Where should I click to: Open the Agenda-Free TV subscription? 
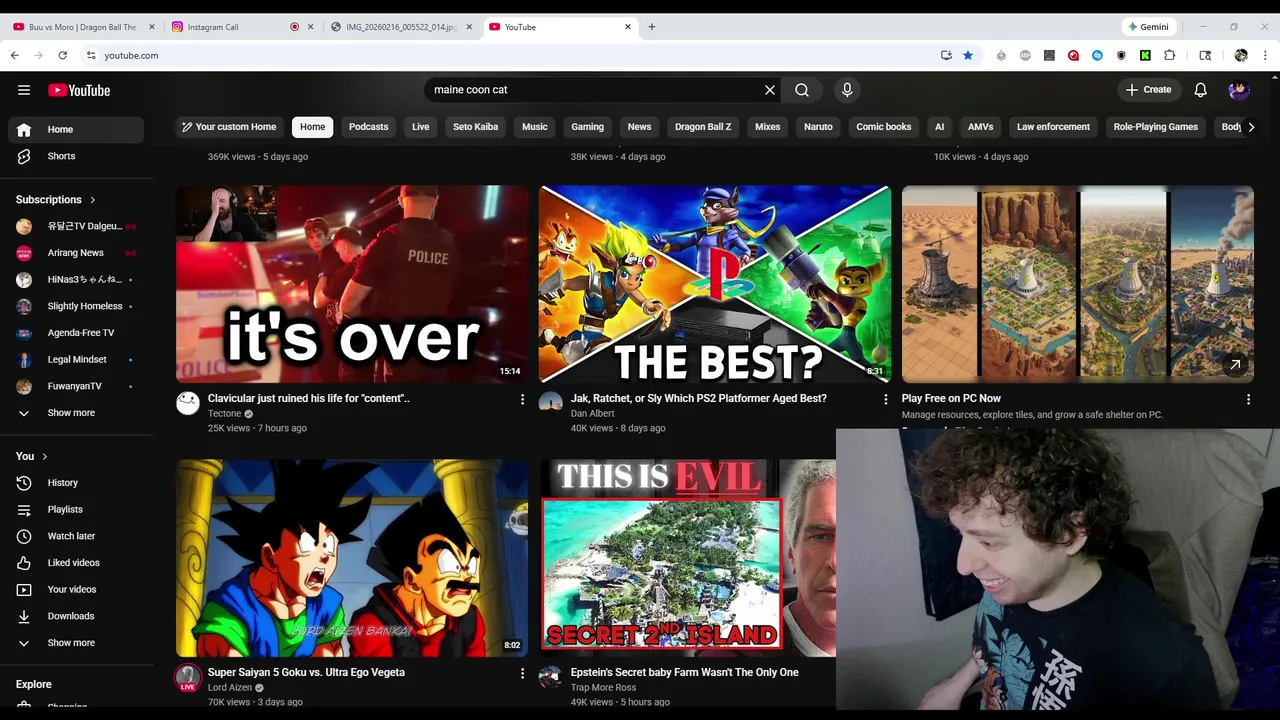click(76, 333)
